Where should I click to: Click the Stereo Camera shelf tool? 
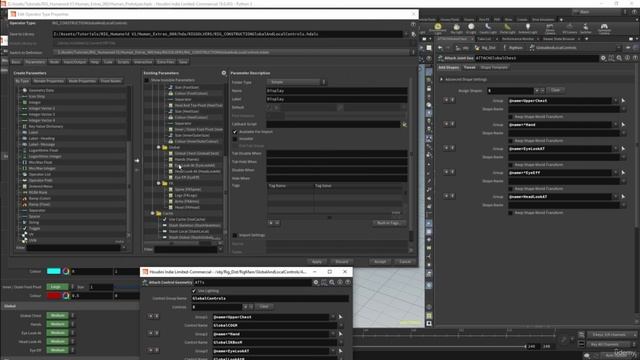pyautogui.click(x=550, y=29)
